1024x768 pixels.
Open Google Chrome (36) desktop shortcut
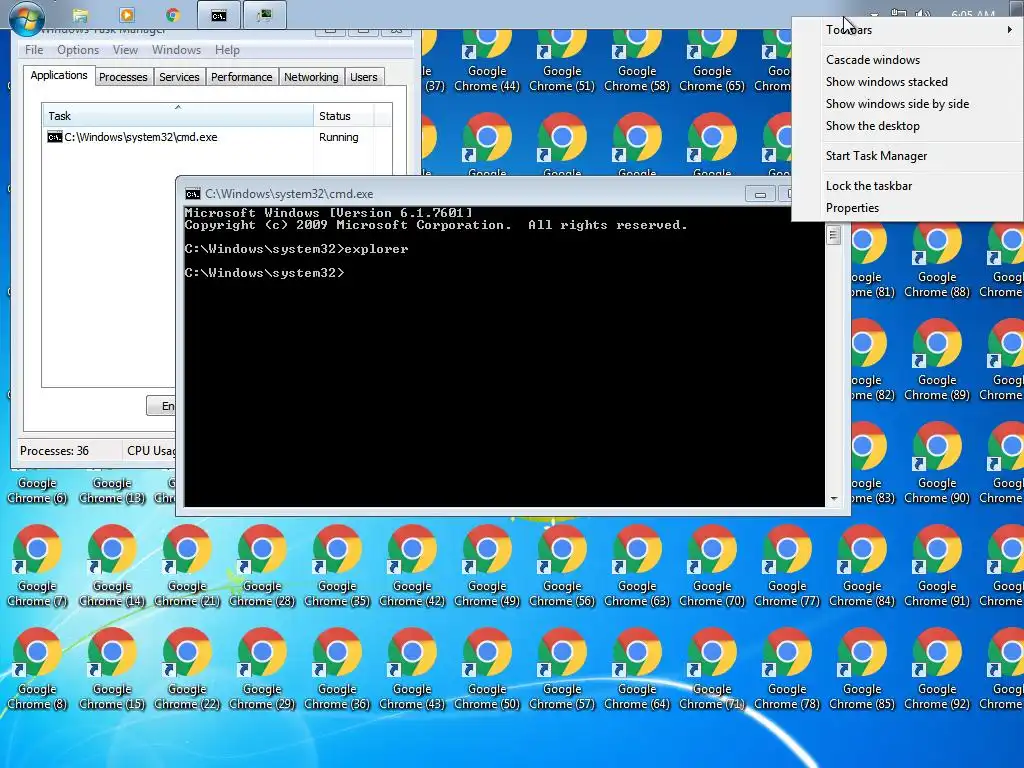[337, 669]
